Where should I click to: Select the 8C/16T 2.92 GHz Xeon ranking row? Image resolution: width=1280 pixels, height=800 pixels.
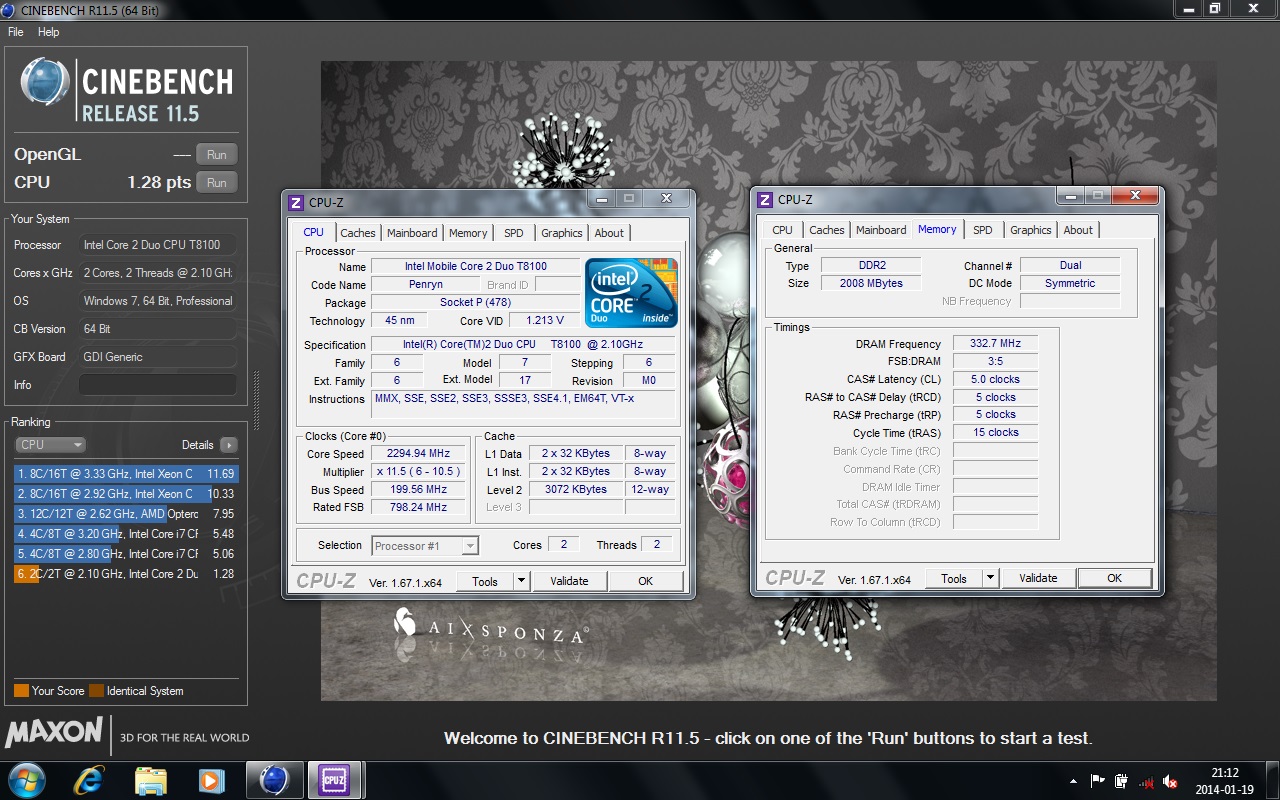coord(126,493)
